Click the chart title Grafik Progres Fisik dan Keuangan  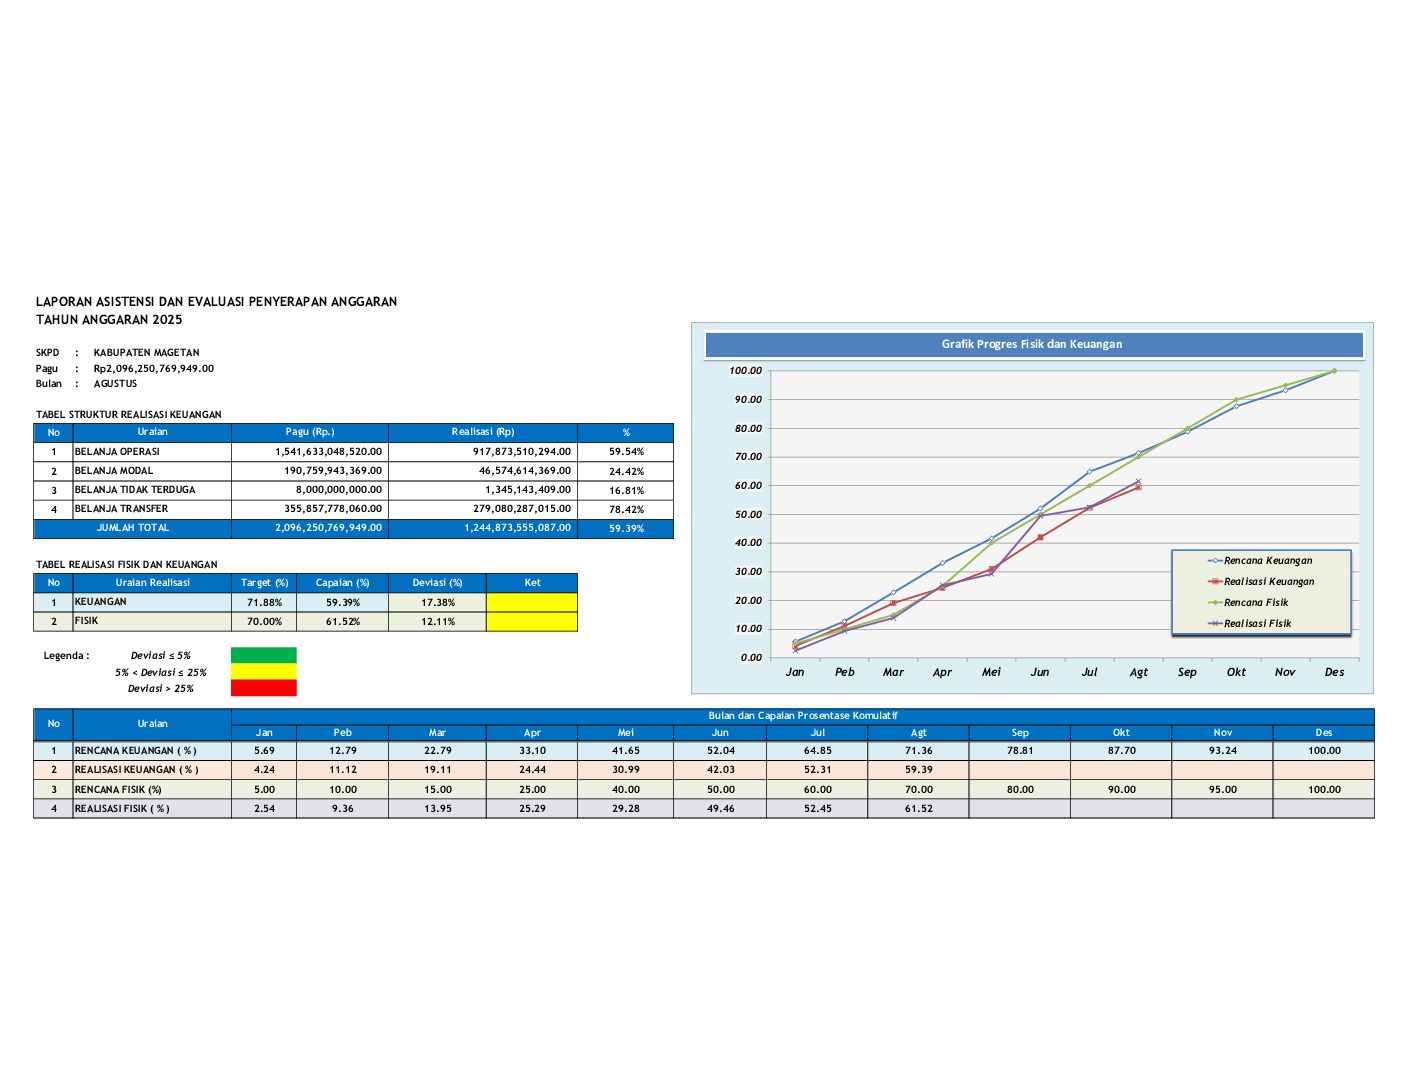click(1032, 344)
